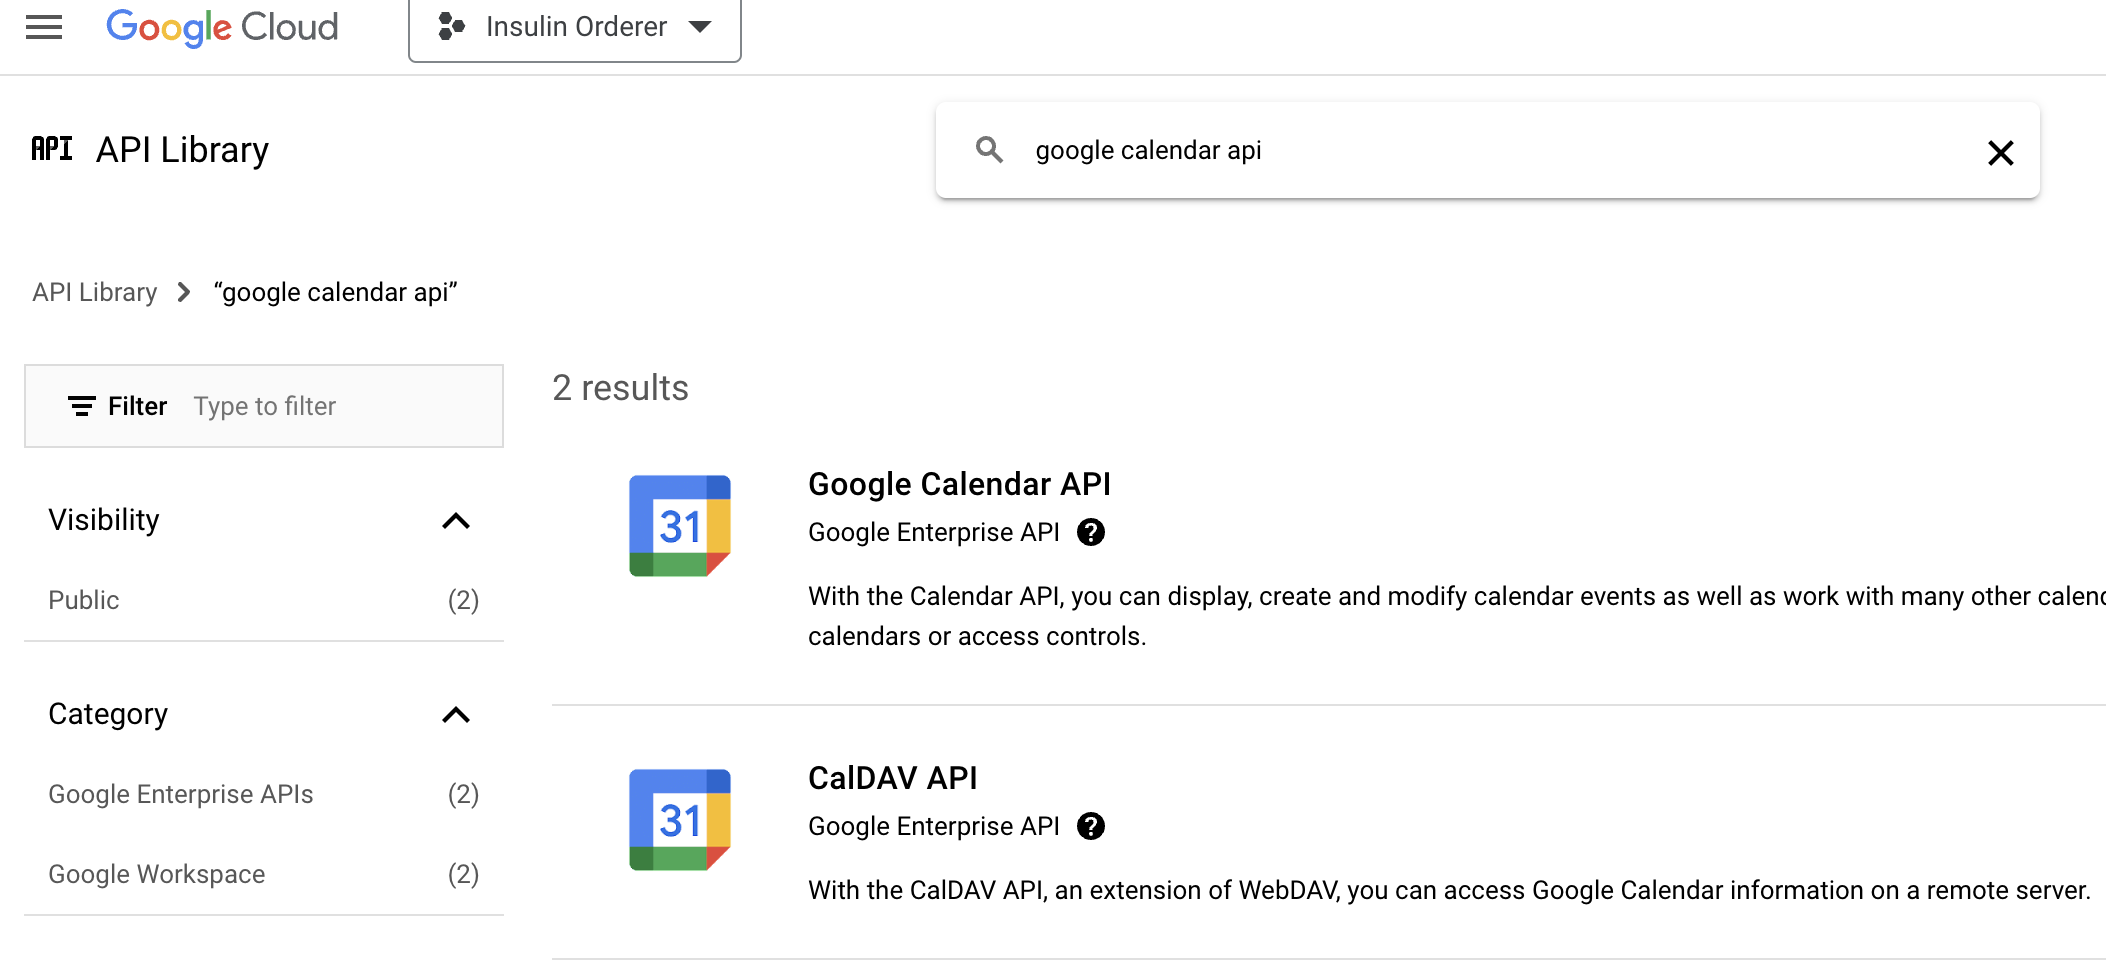
Task: Open Google Enterprise API help for Calendar API
Action: [x=1092, y=532]
